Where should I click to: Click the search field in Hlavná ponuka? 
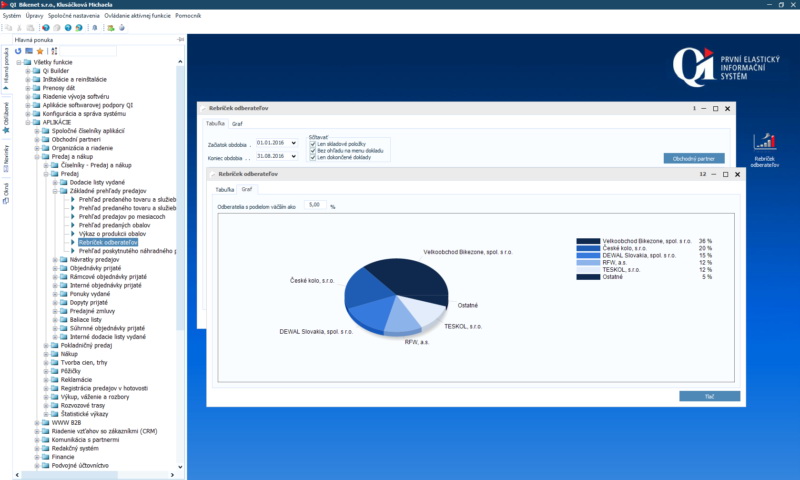[88, 51]
